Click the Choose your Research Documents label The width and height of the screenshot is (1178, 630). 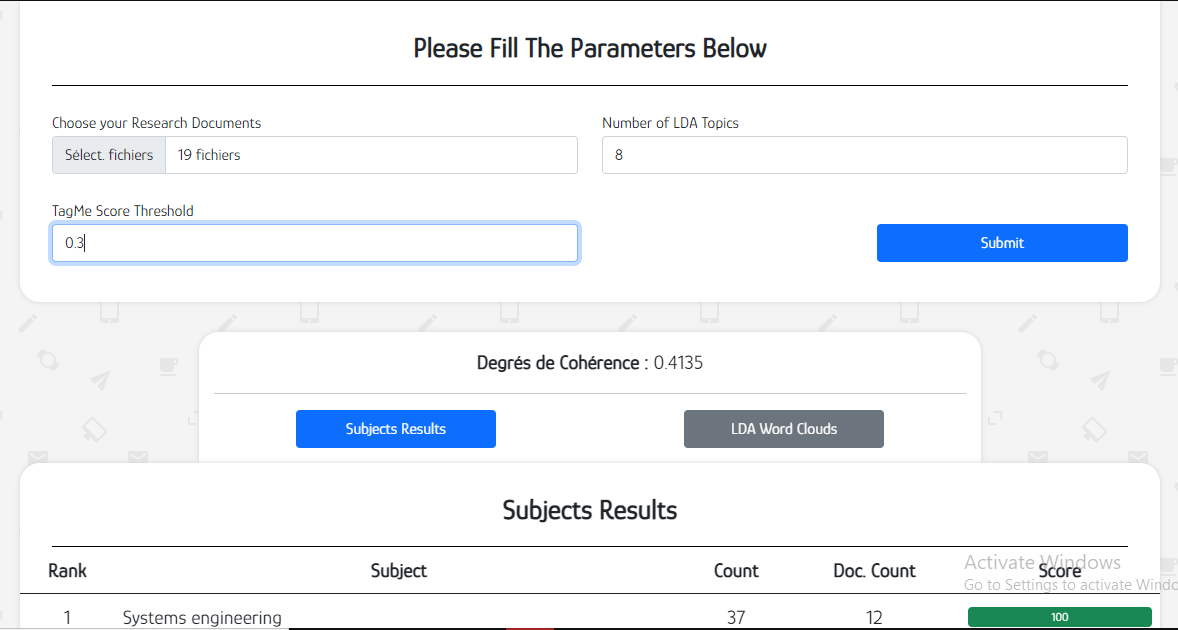[x=156, y=123]
